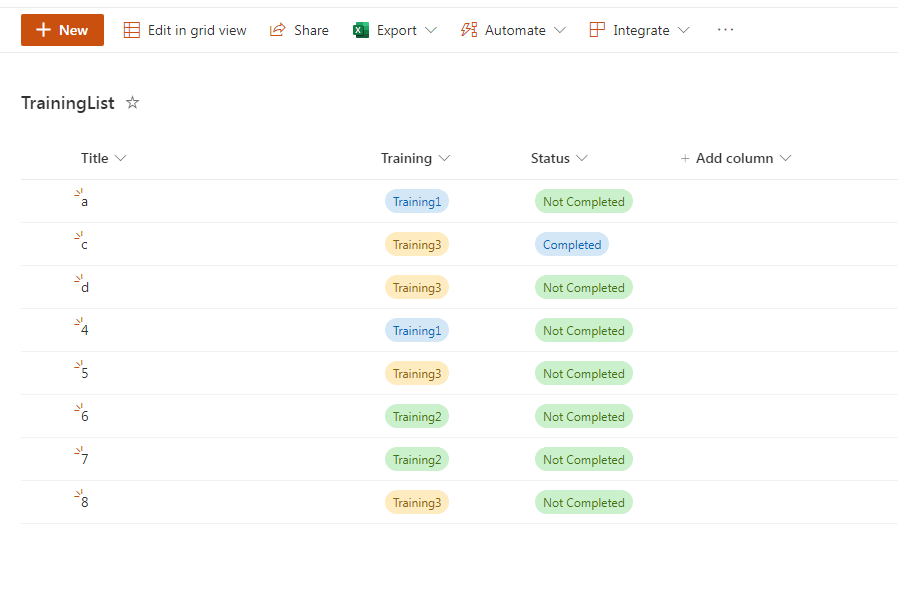Click the New item button
Image resolution: width=898 pixels, height=603 pixels.
coord(62,30)
